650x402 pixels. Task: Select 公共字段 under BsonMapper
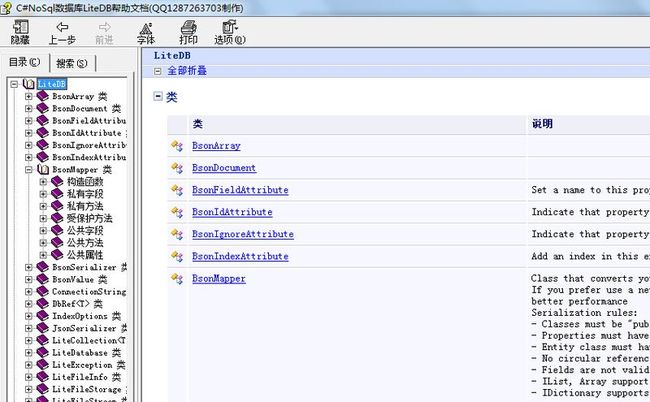85,230
